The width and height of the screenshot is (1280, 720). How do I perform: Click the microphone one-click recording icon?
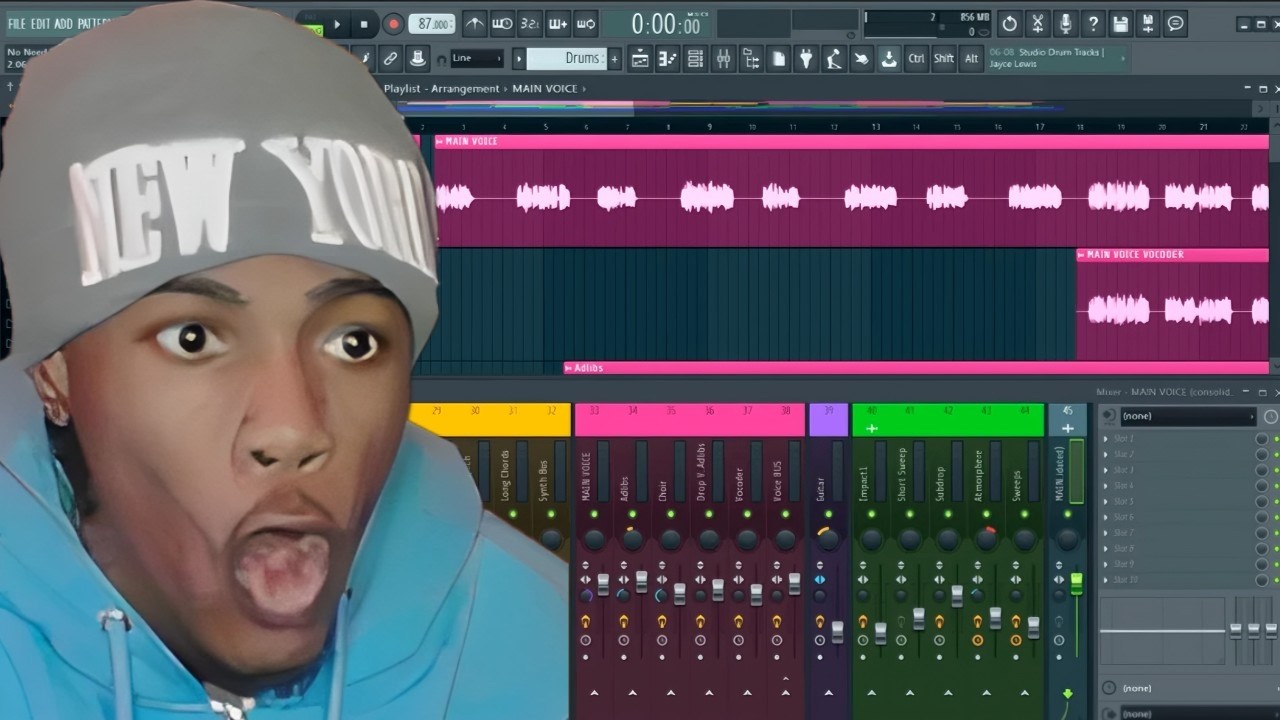(1066, 24)
